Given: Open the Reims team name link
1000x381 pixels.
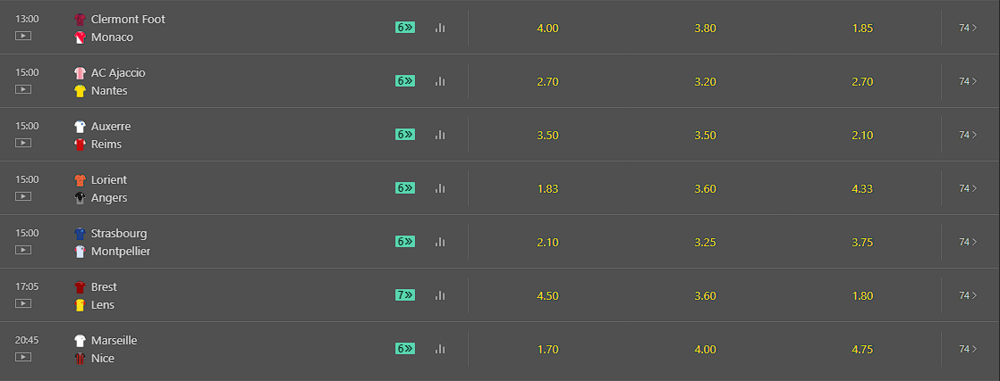Looking at the screenshot, I should click(x=107, y=144).
